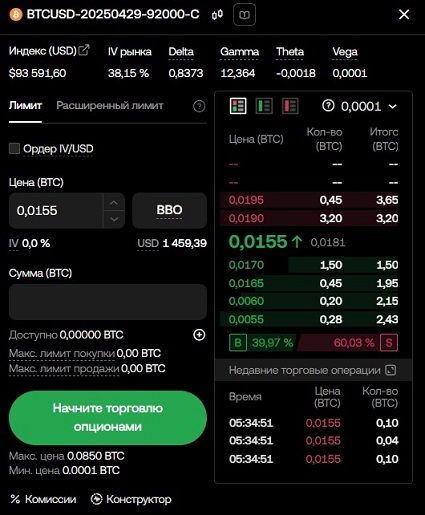Switch to Расширенный лимит tab
The width and height of the screenshot is (425, 515).
click(x=110, y=106)
